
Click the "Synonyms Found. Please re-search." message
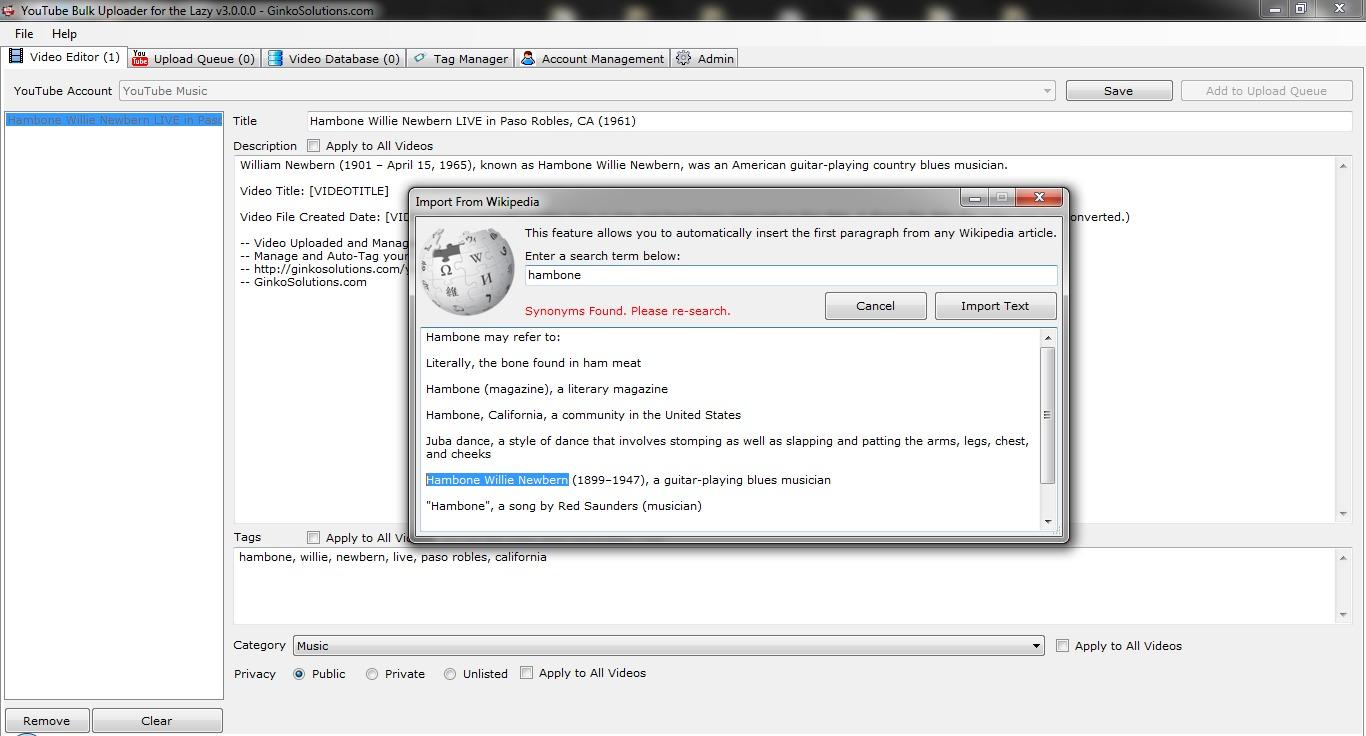(628, 311)
